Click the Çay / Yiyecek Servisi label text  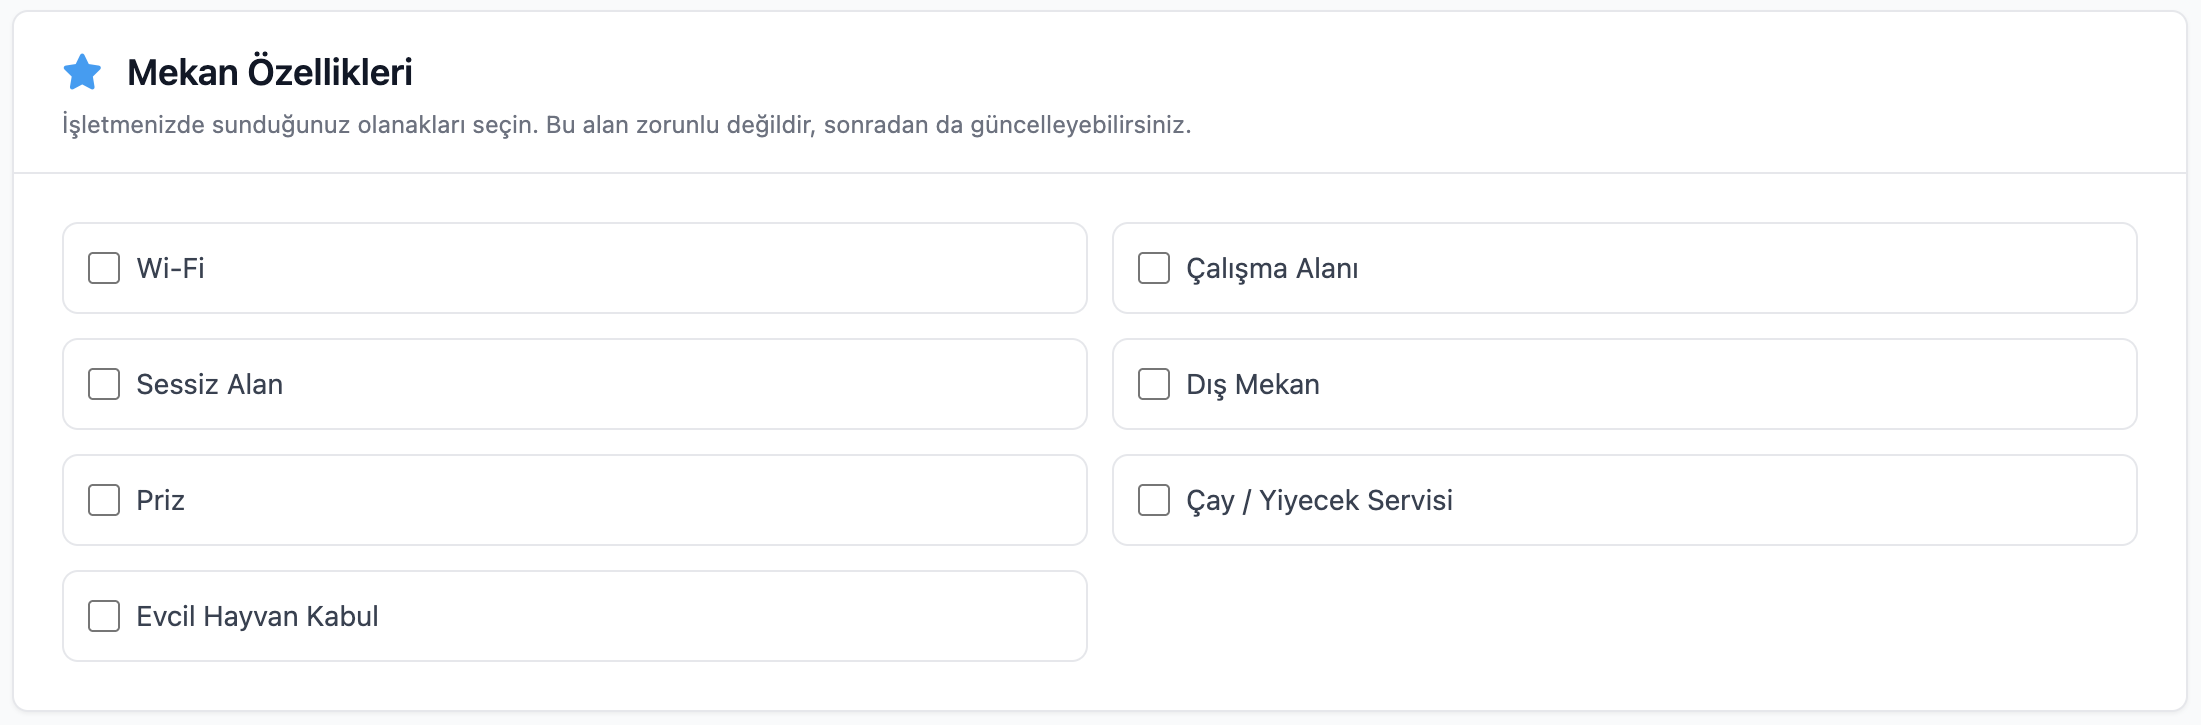(1319, 501)
